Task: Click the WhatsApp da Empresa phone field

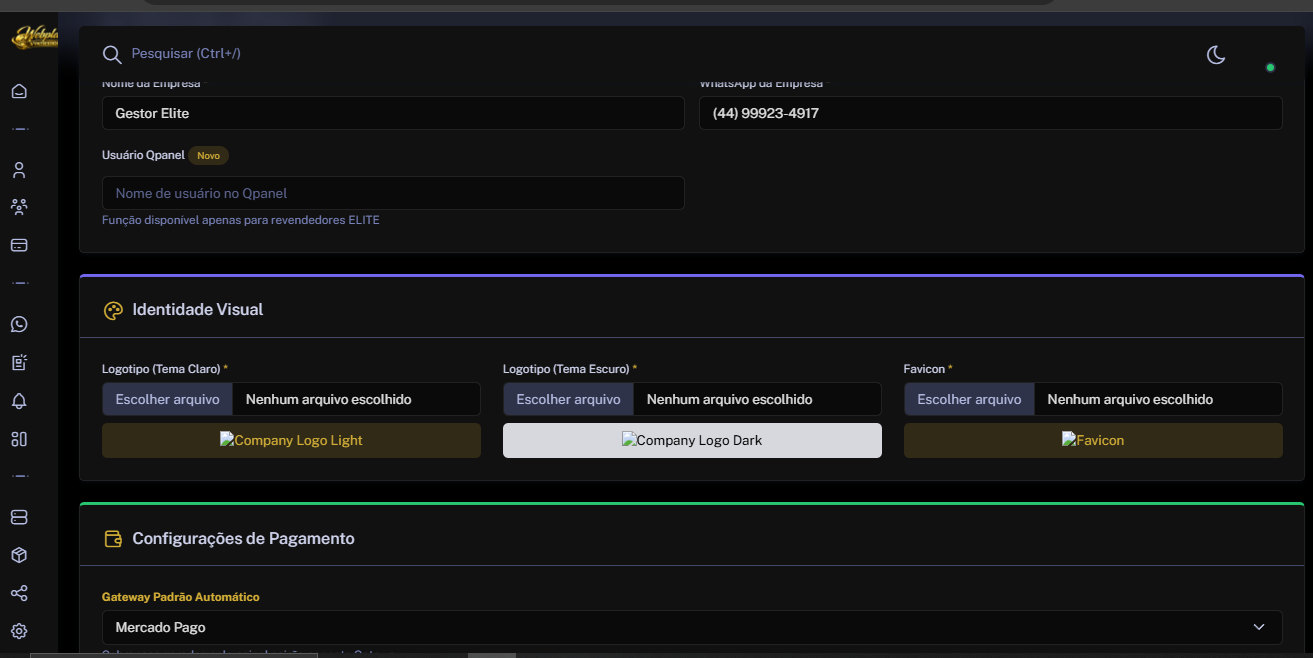Action: (x=991, y=113)
